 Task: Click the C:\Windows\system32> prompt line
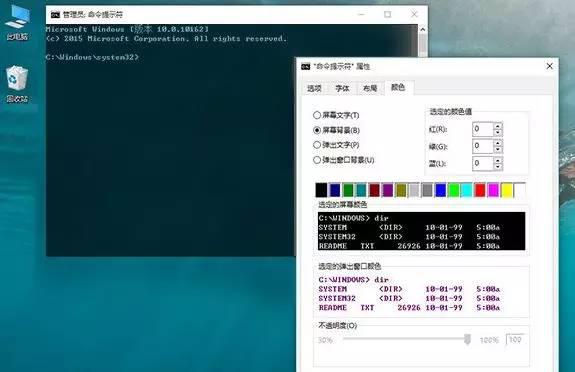[92, 57]
